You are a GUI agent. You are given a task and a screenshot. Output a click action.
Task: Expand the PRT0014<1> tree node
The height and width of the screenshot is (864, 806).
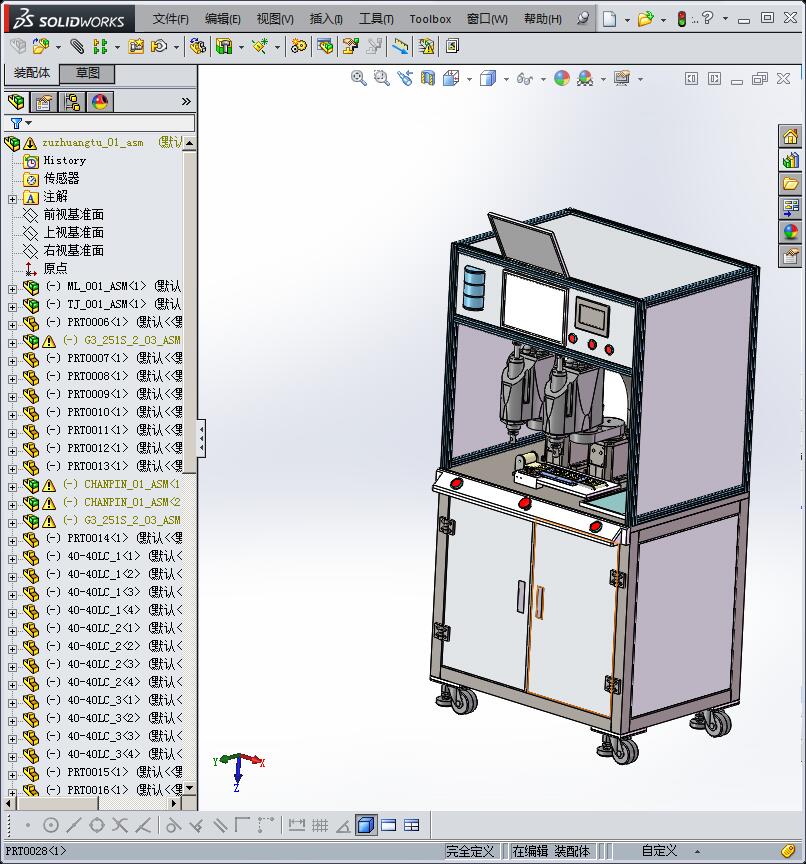(12, 541)
